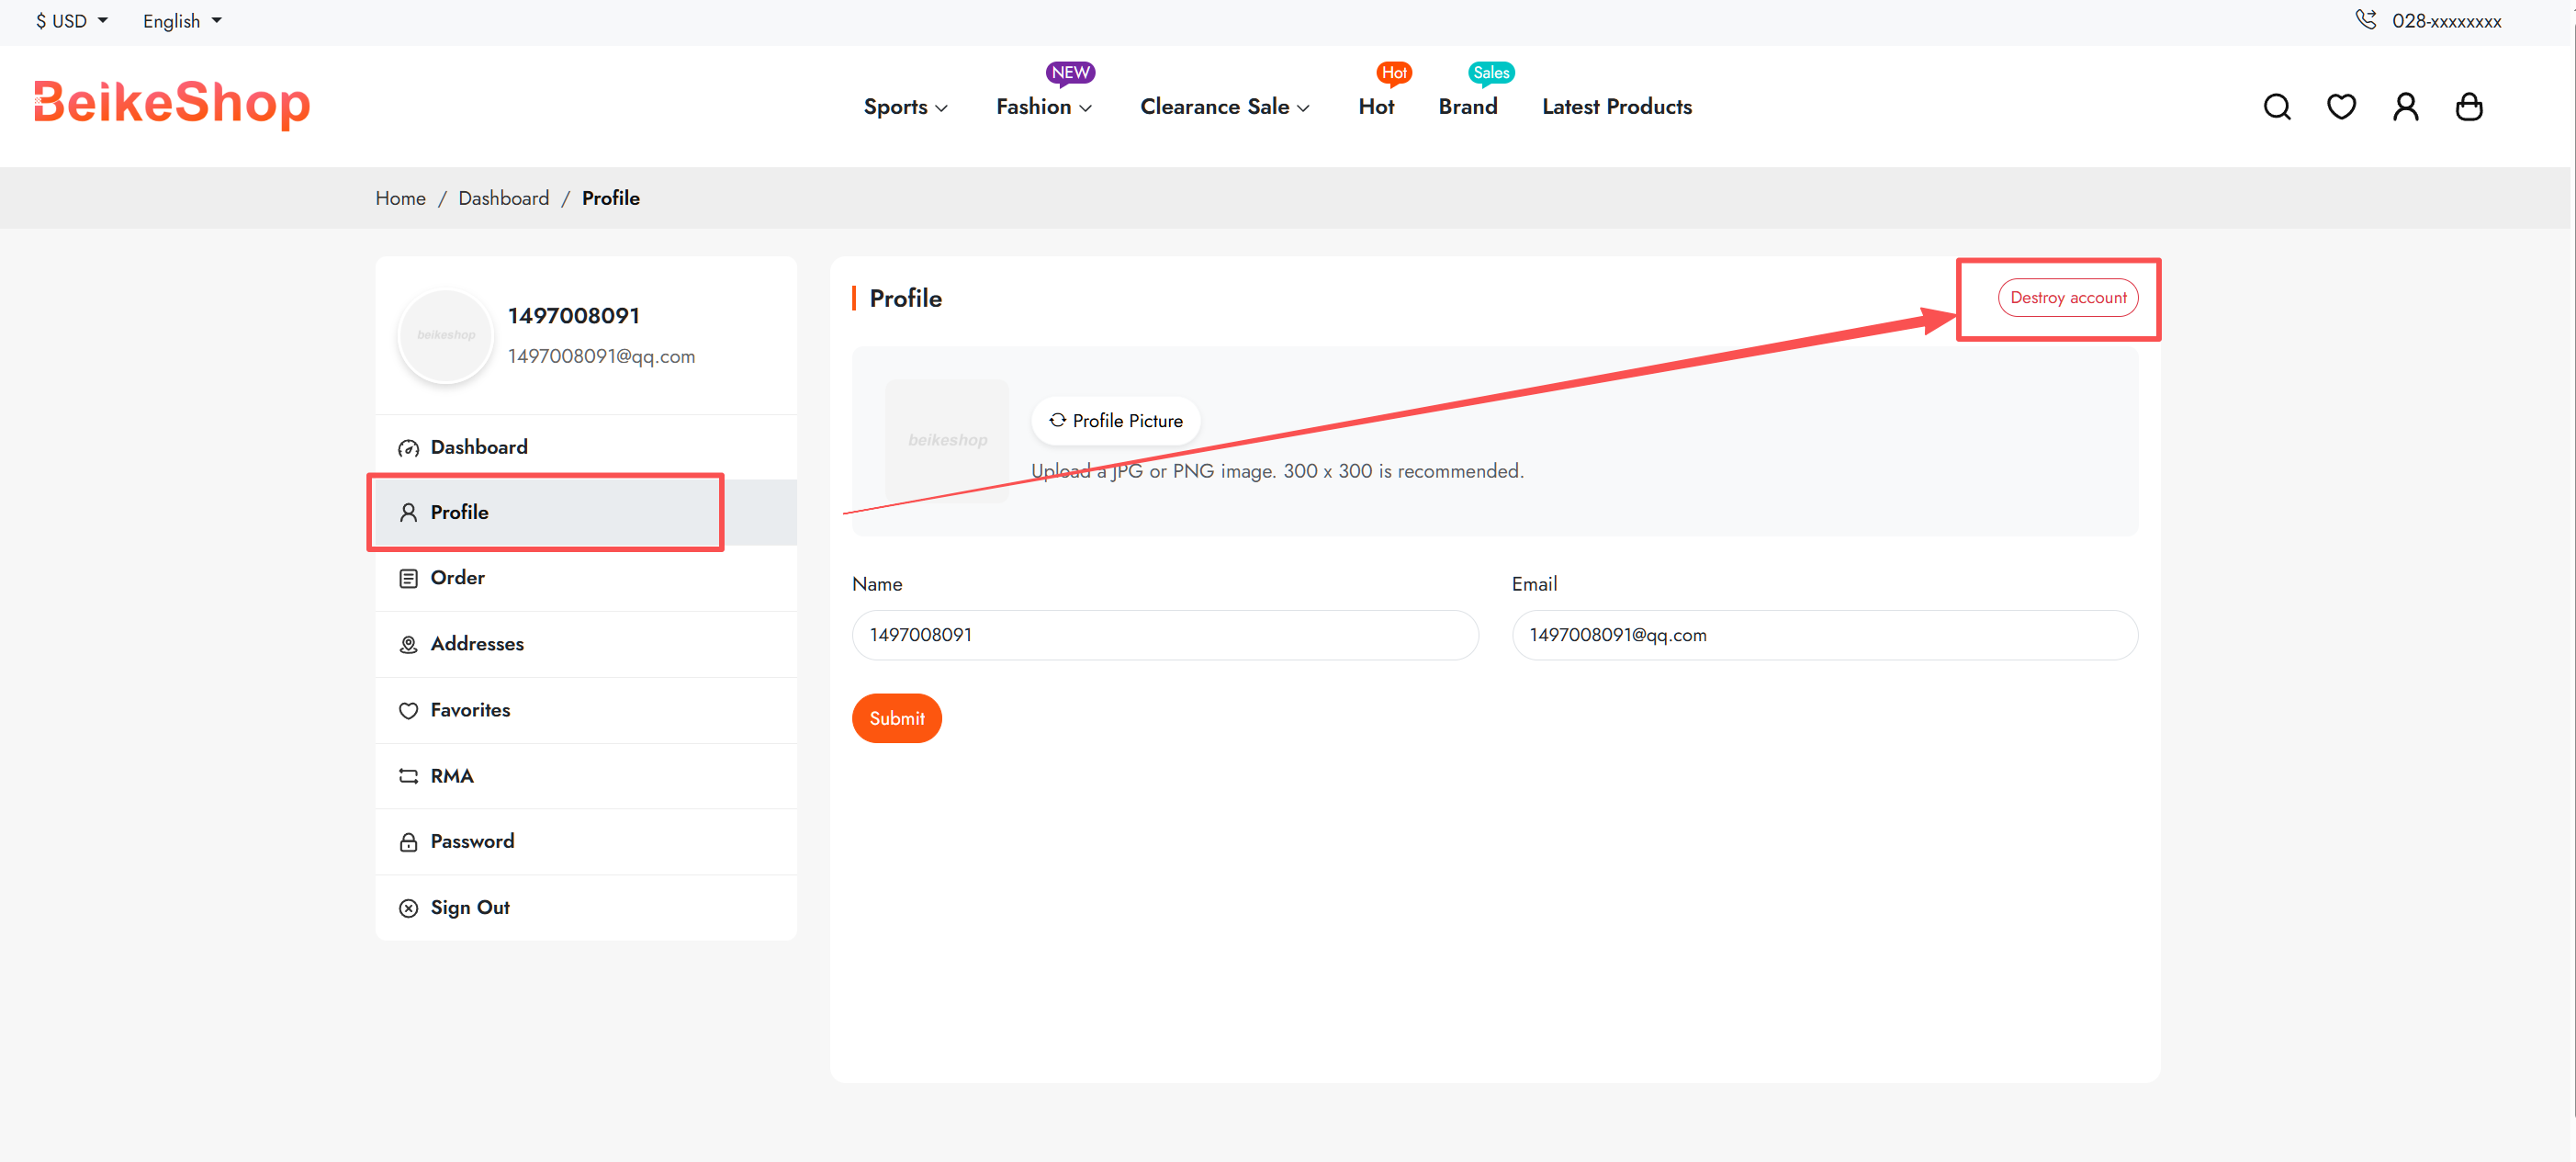
Task: Click the Dashboard breadcrumb link
Action: click(x=503, y=198)
